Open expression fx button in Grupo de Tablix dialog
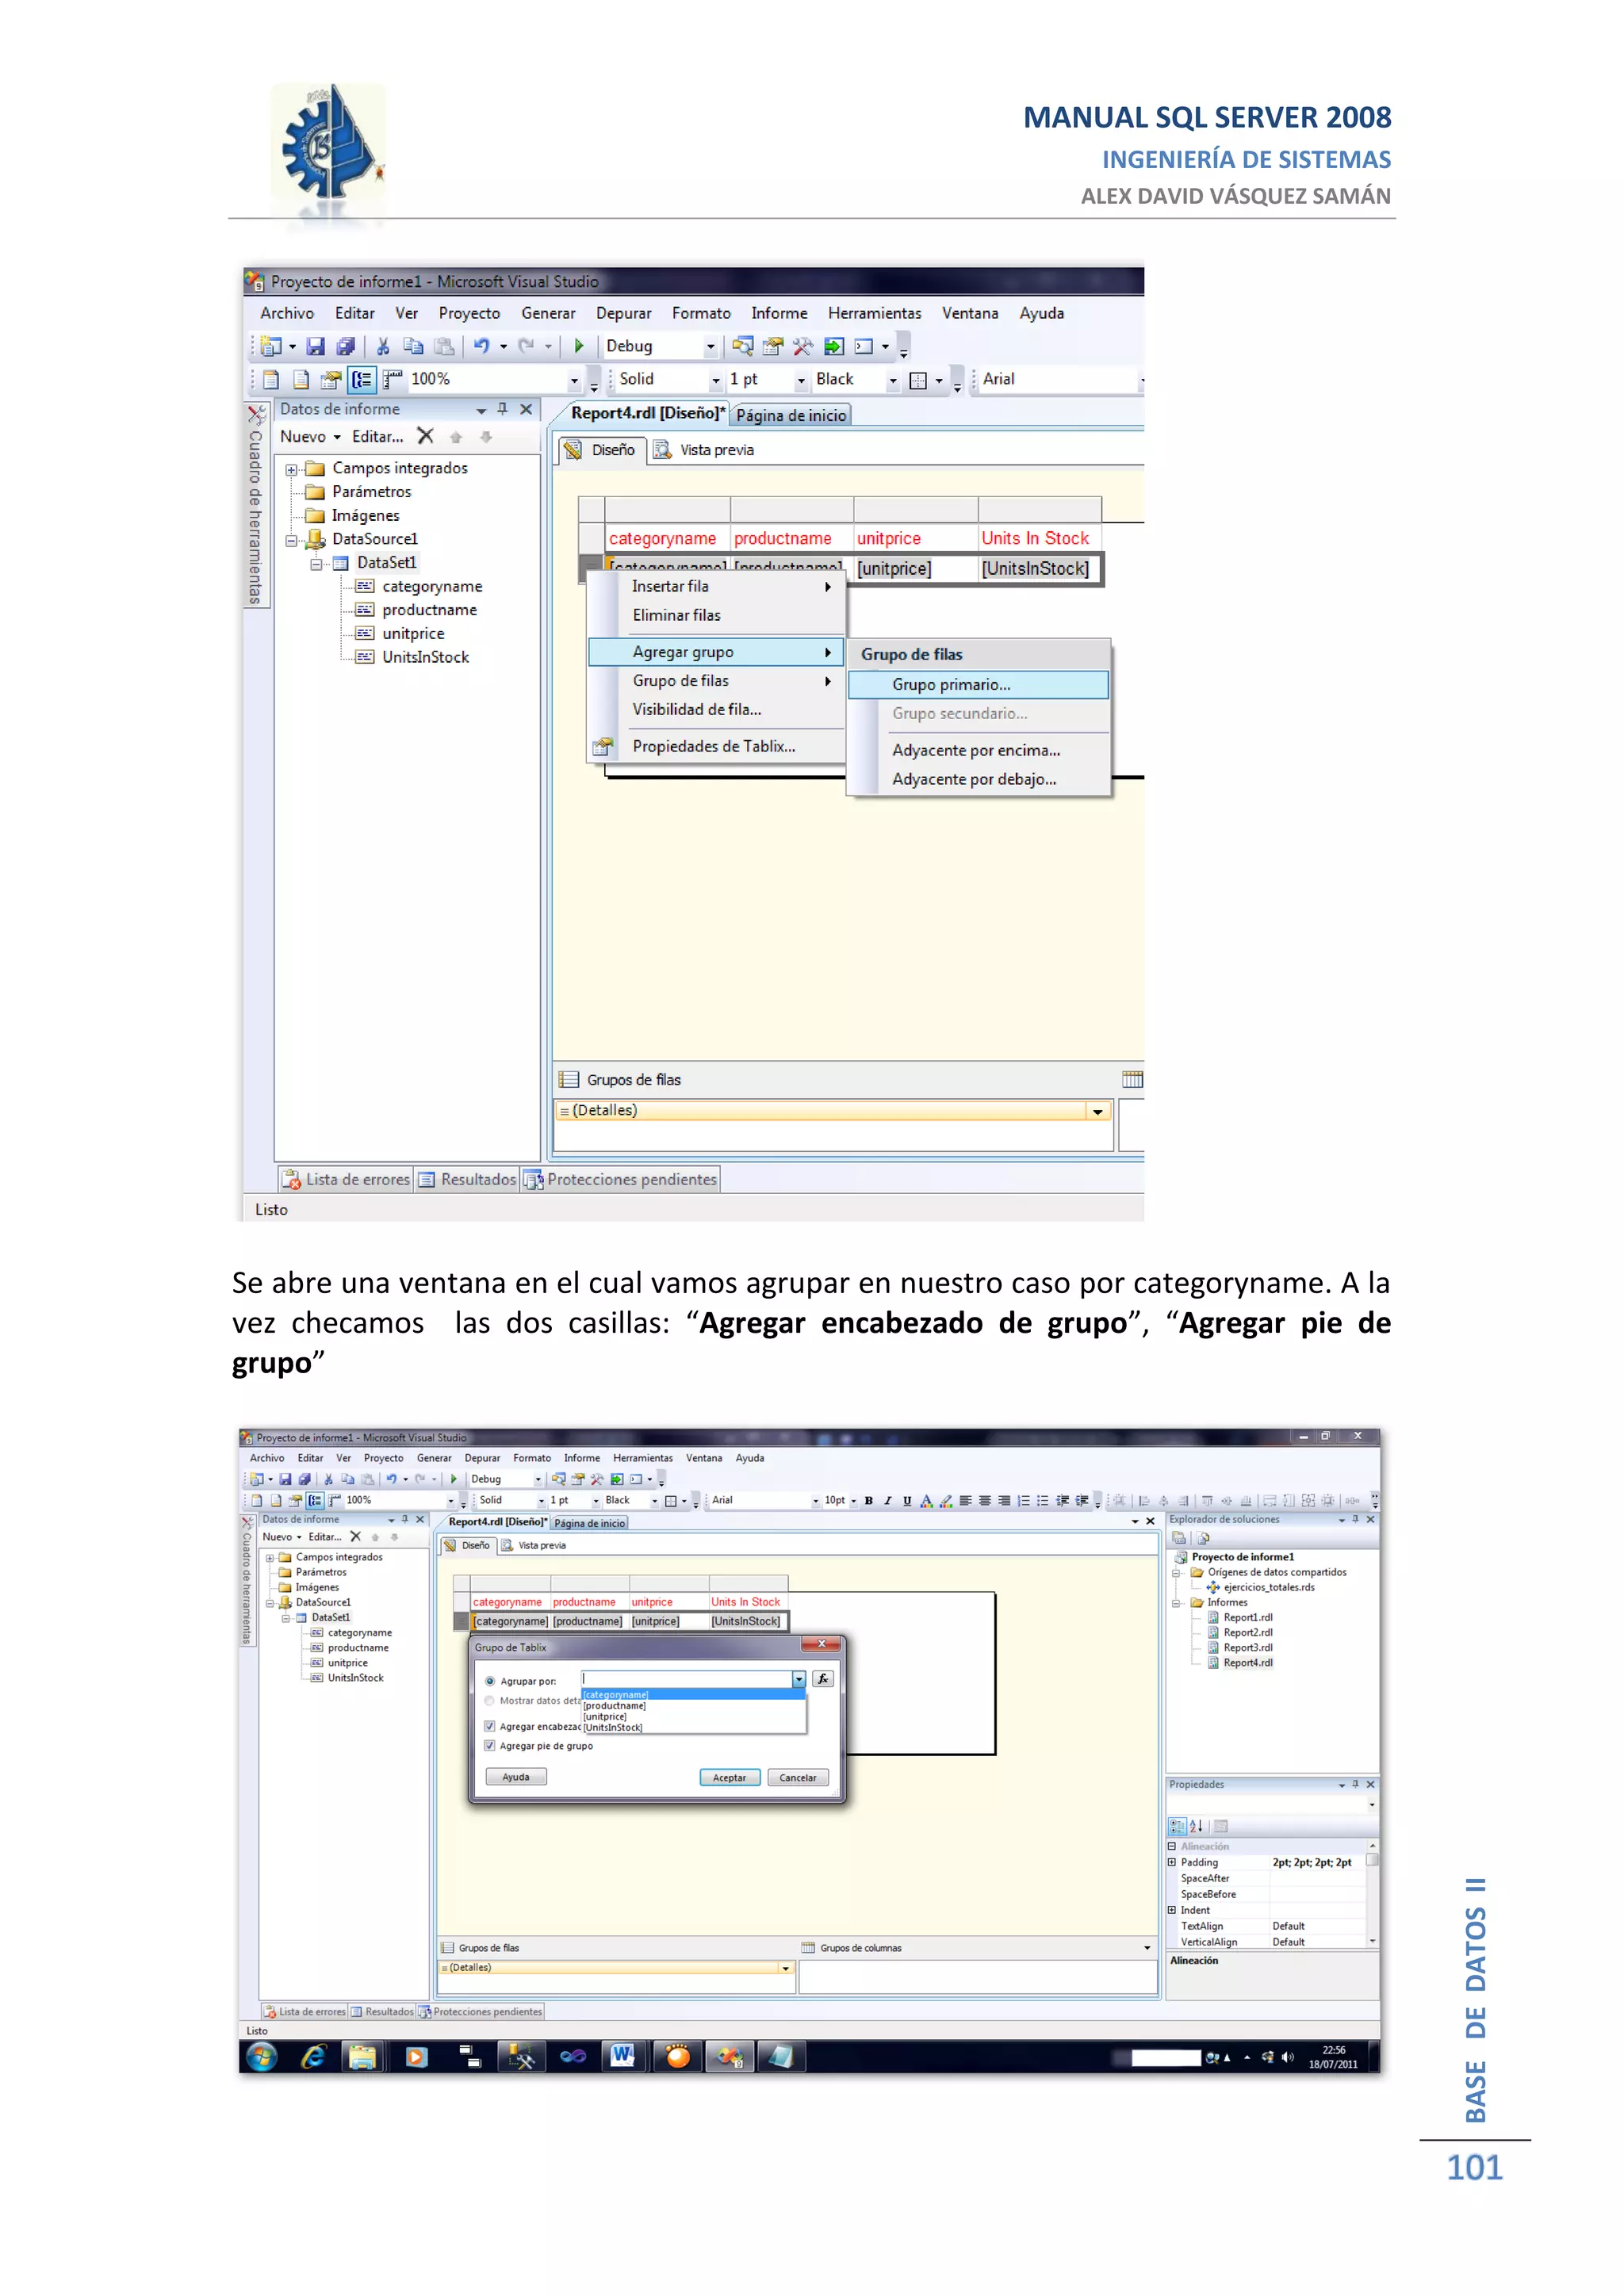This screenshot has width=1624, height=2296. click(822, 1679)
